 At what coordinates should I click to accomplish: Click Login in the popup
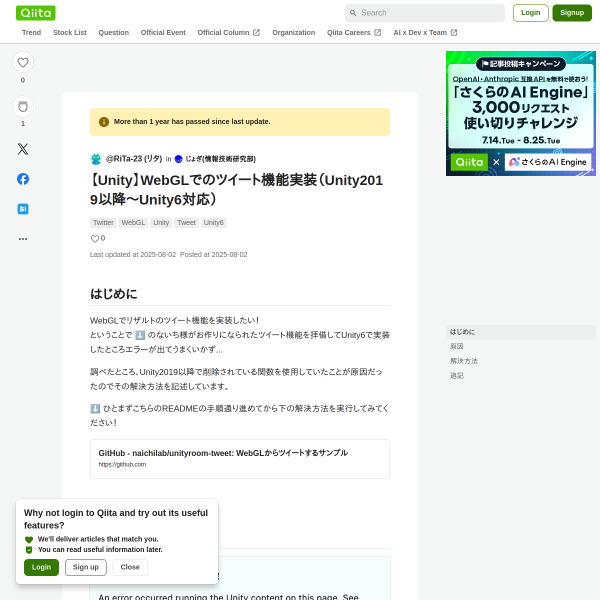tap(41, 567)
